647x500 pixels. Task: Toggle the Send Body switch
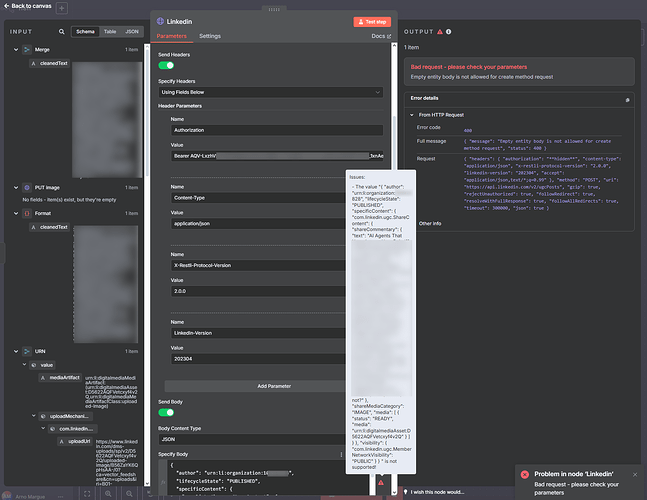pos(166,412)
